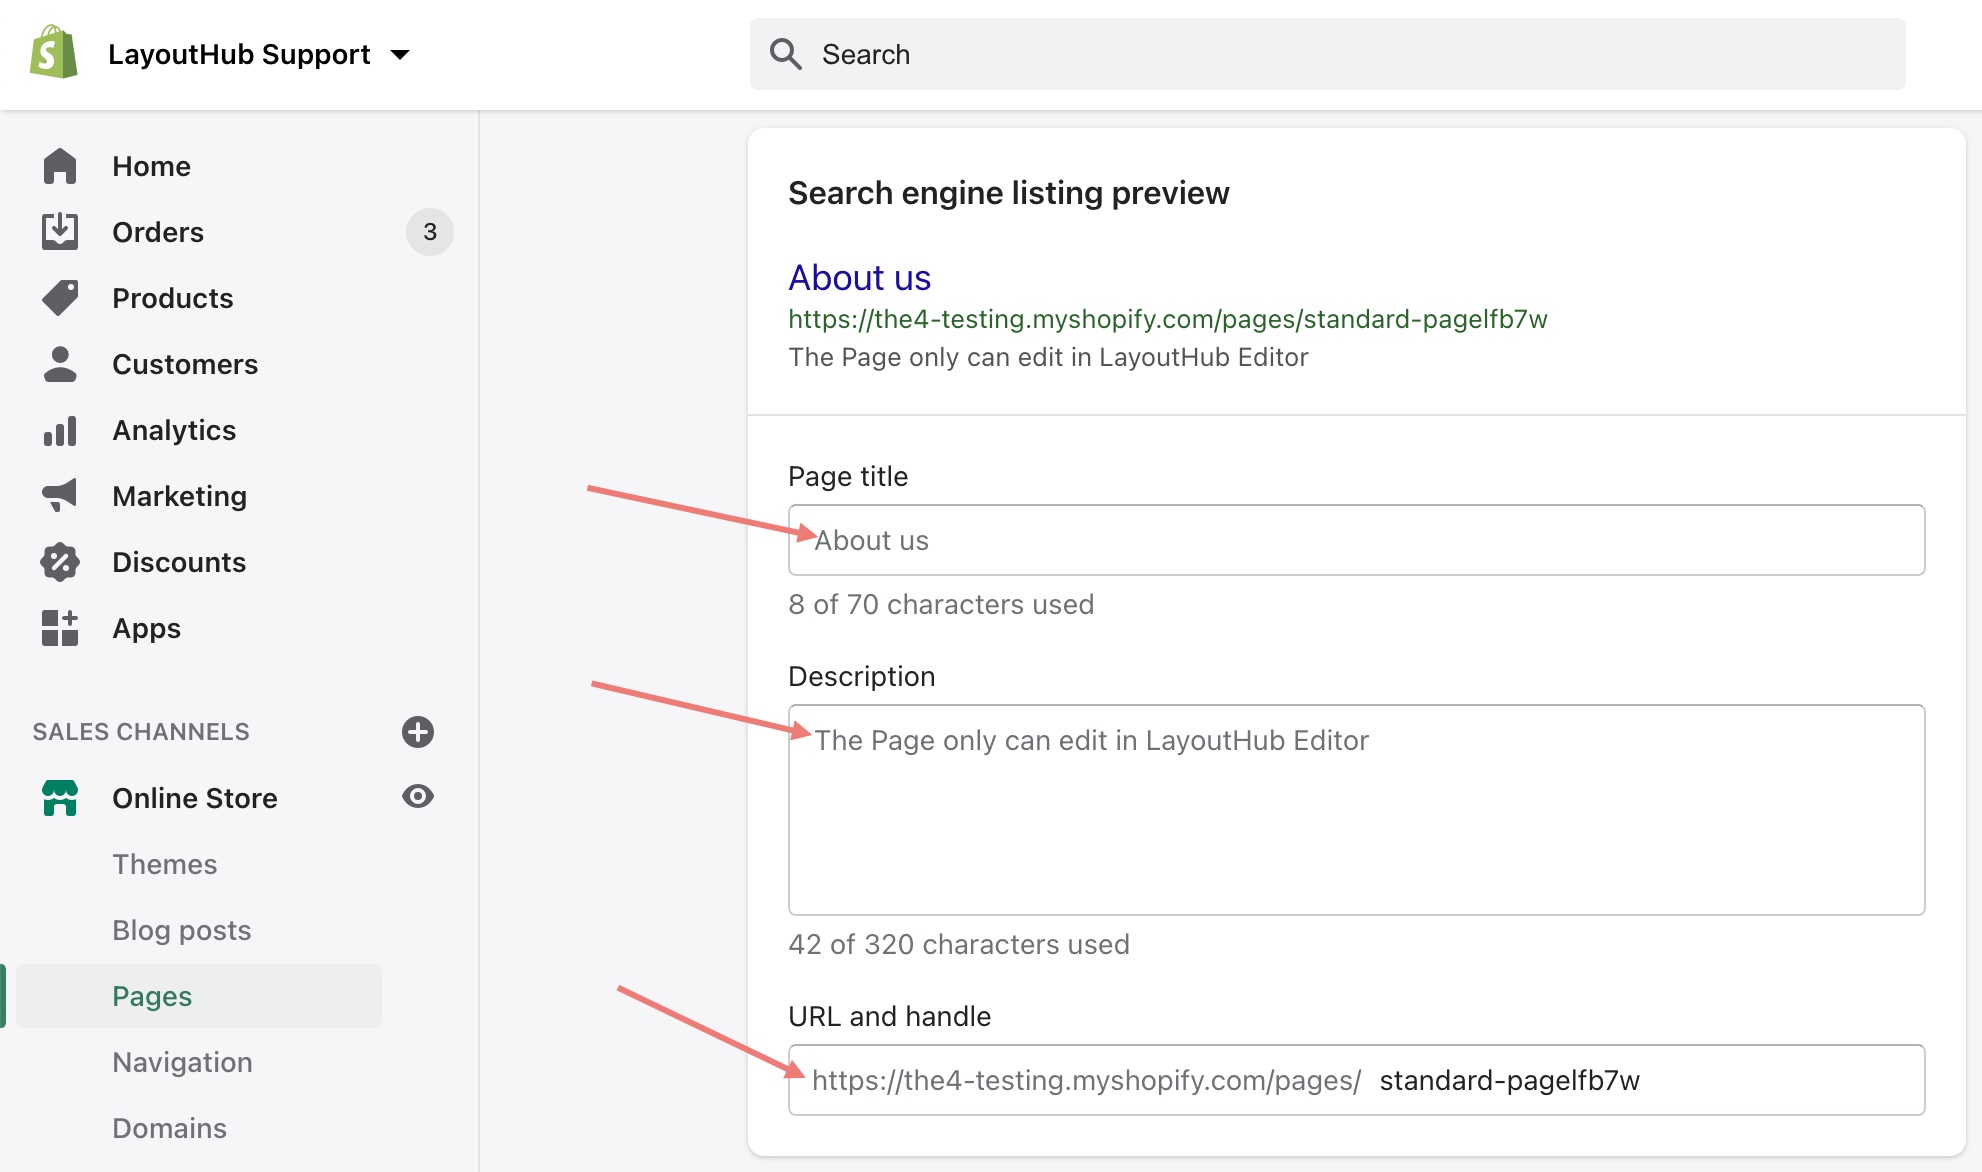Screen dimensions: 1982x1172
Task: Click the green preview URL
Action: 1168,319
